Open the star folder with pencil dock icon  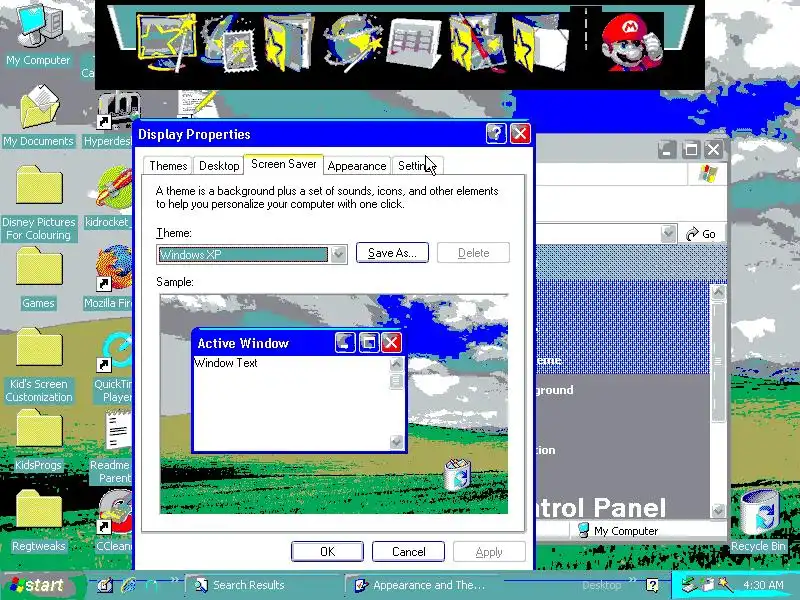tap(477, 43)
